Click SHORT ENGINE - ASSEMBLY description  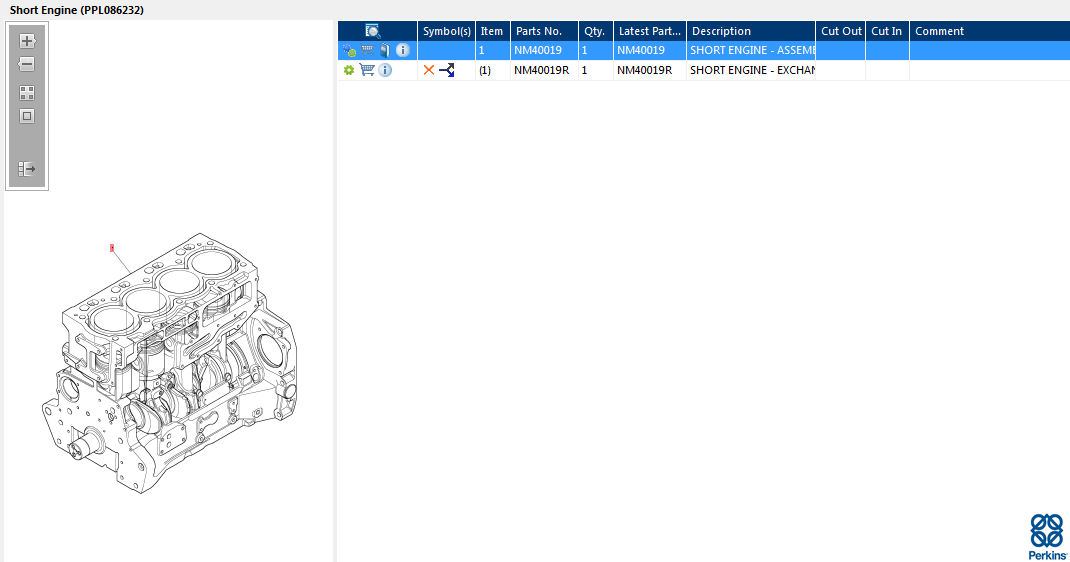pos(753,50)
